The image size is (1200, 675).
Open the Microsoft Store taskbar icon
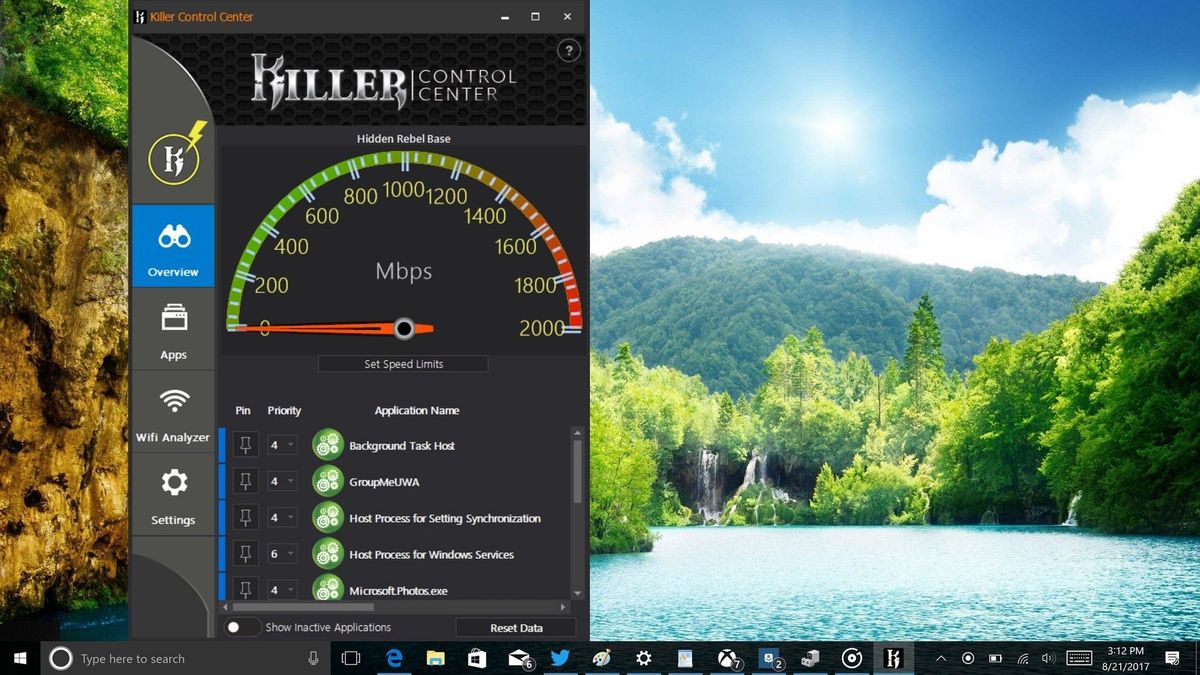[x=477, y=658]
